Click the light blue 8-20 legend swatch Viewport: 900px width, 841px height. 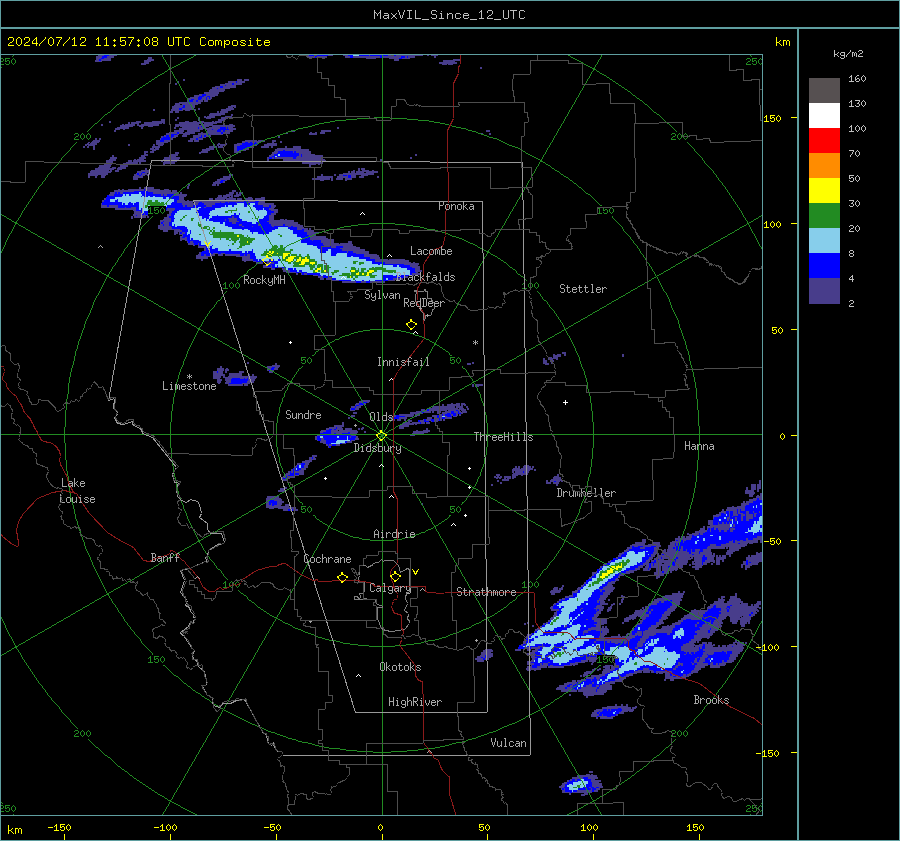click(x=824, y=241)
